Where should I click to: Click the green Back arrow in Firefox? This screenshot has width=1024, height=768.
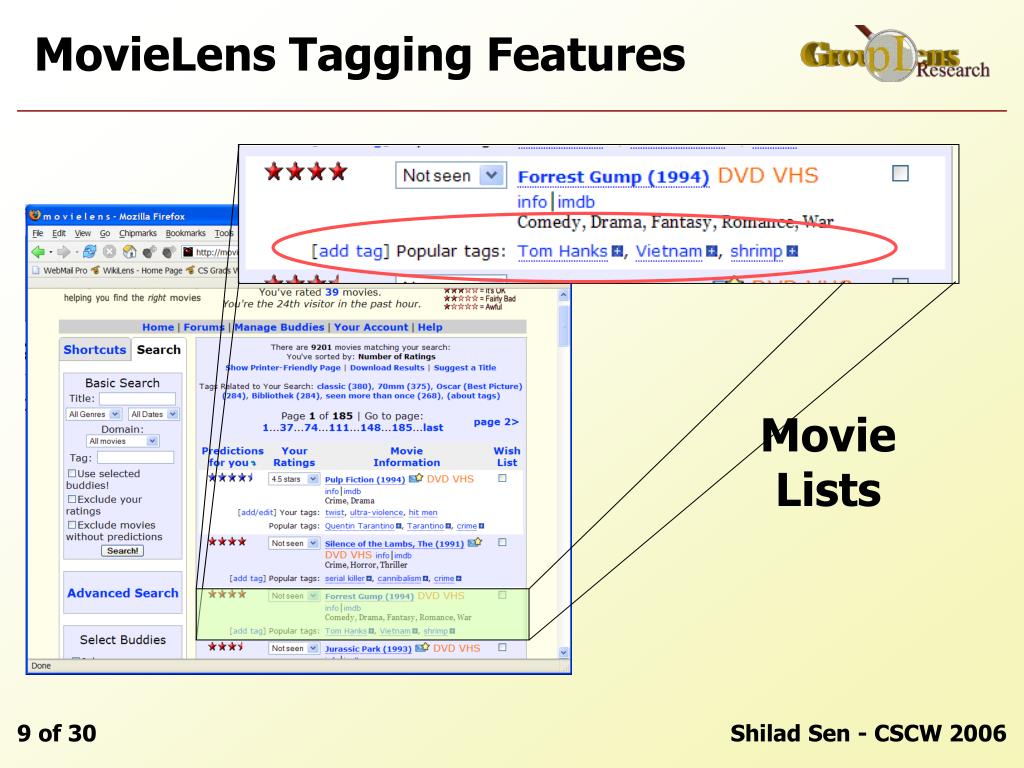(x=38, y=252)
